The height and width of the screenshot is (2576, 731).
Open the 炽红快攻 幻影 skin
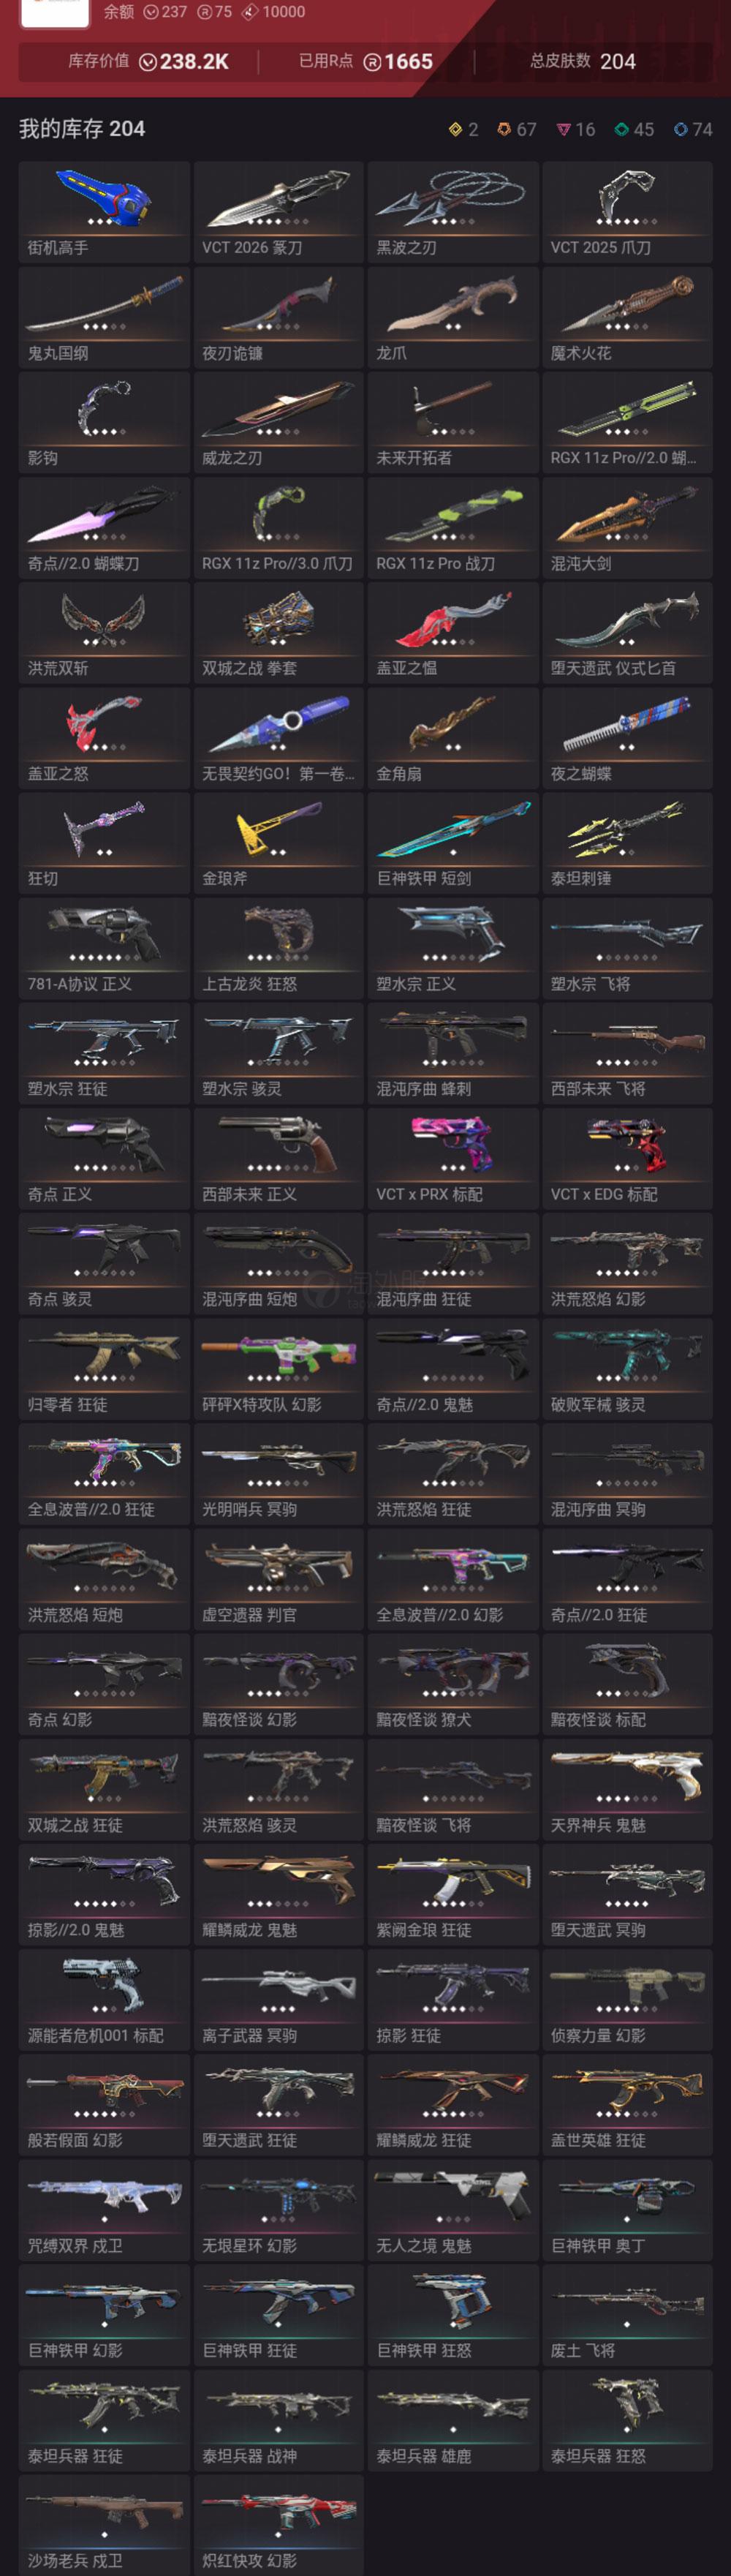278,2525
